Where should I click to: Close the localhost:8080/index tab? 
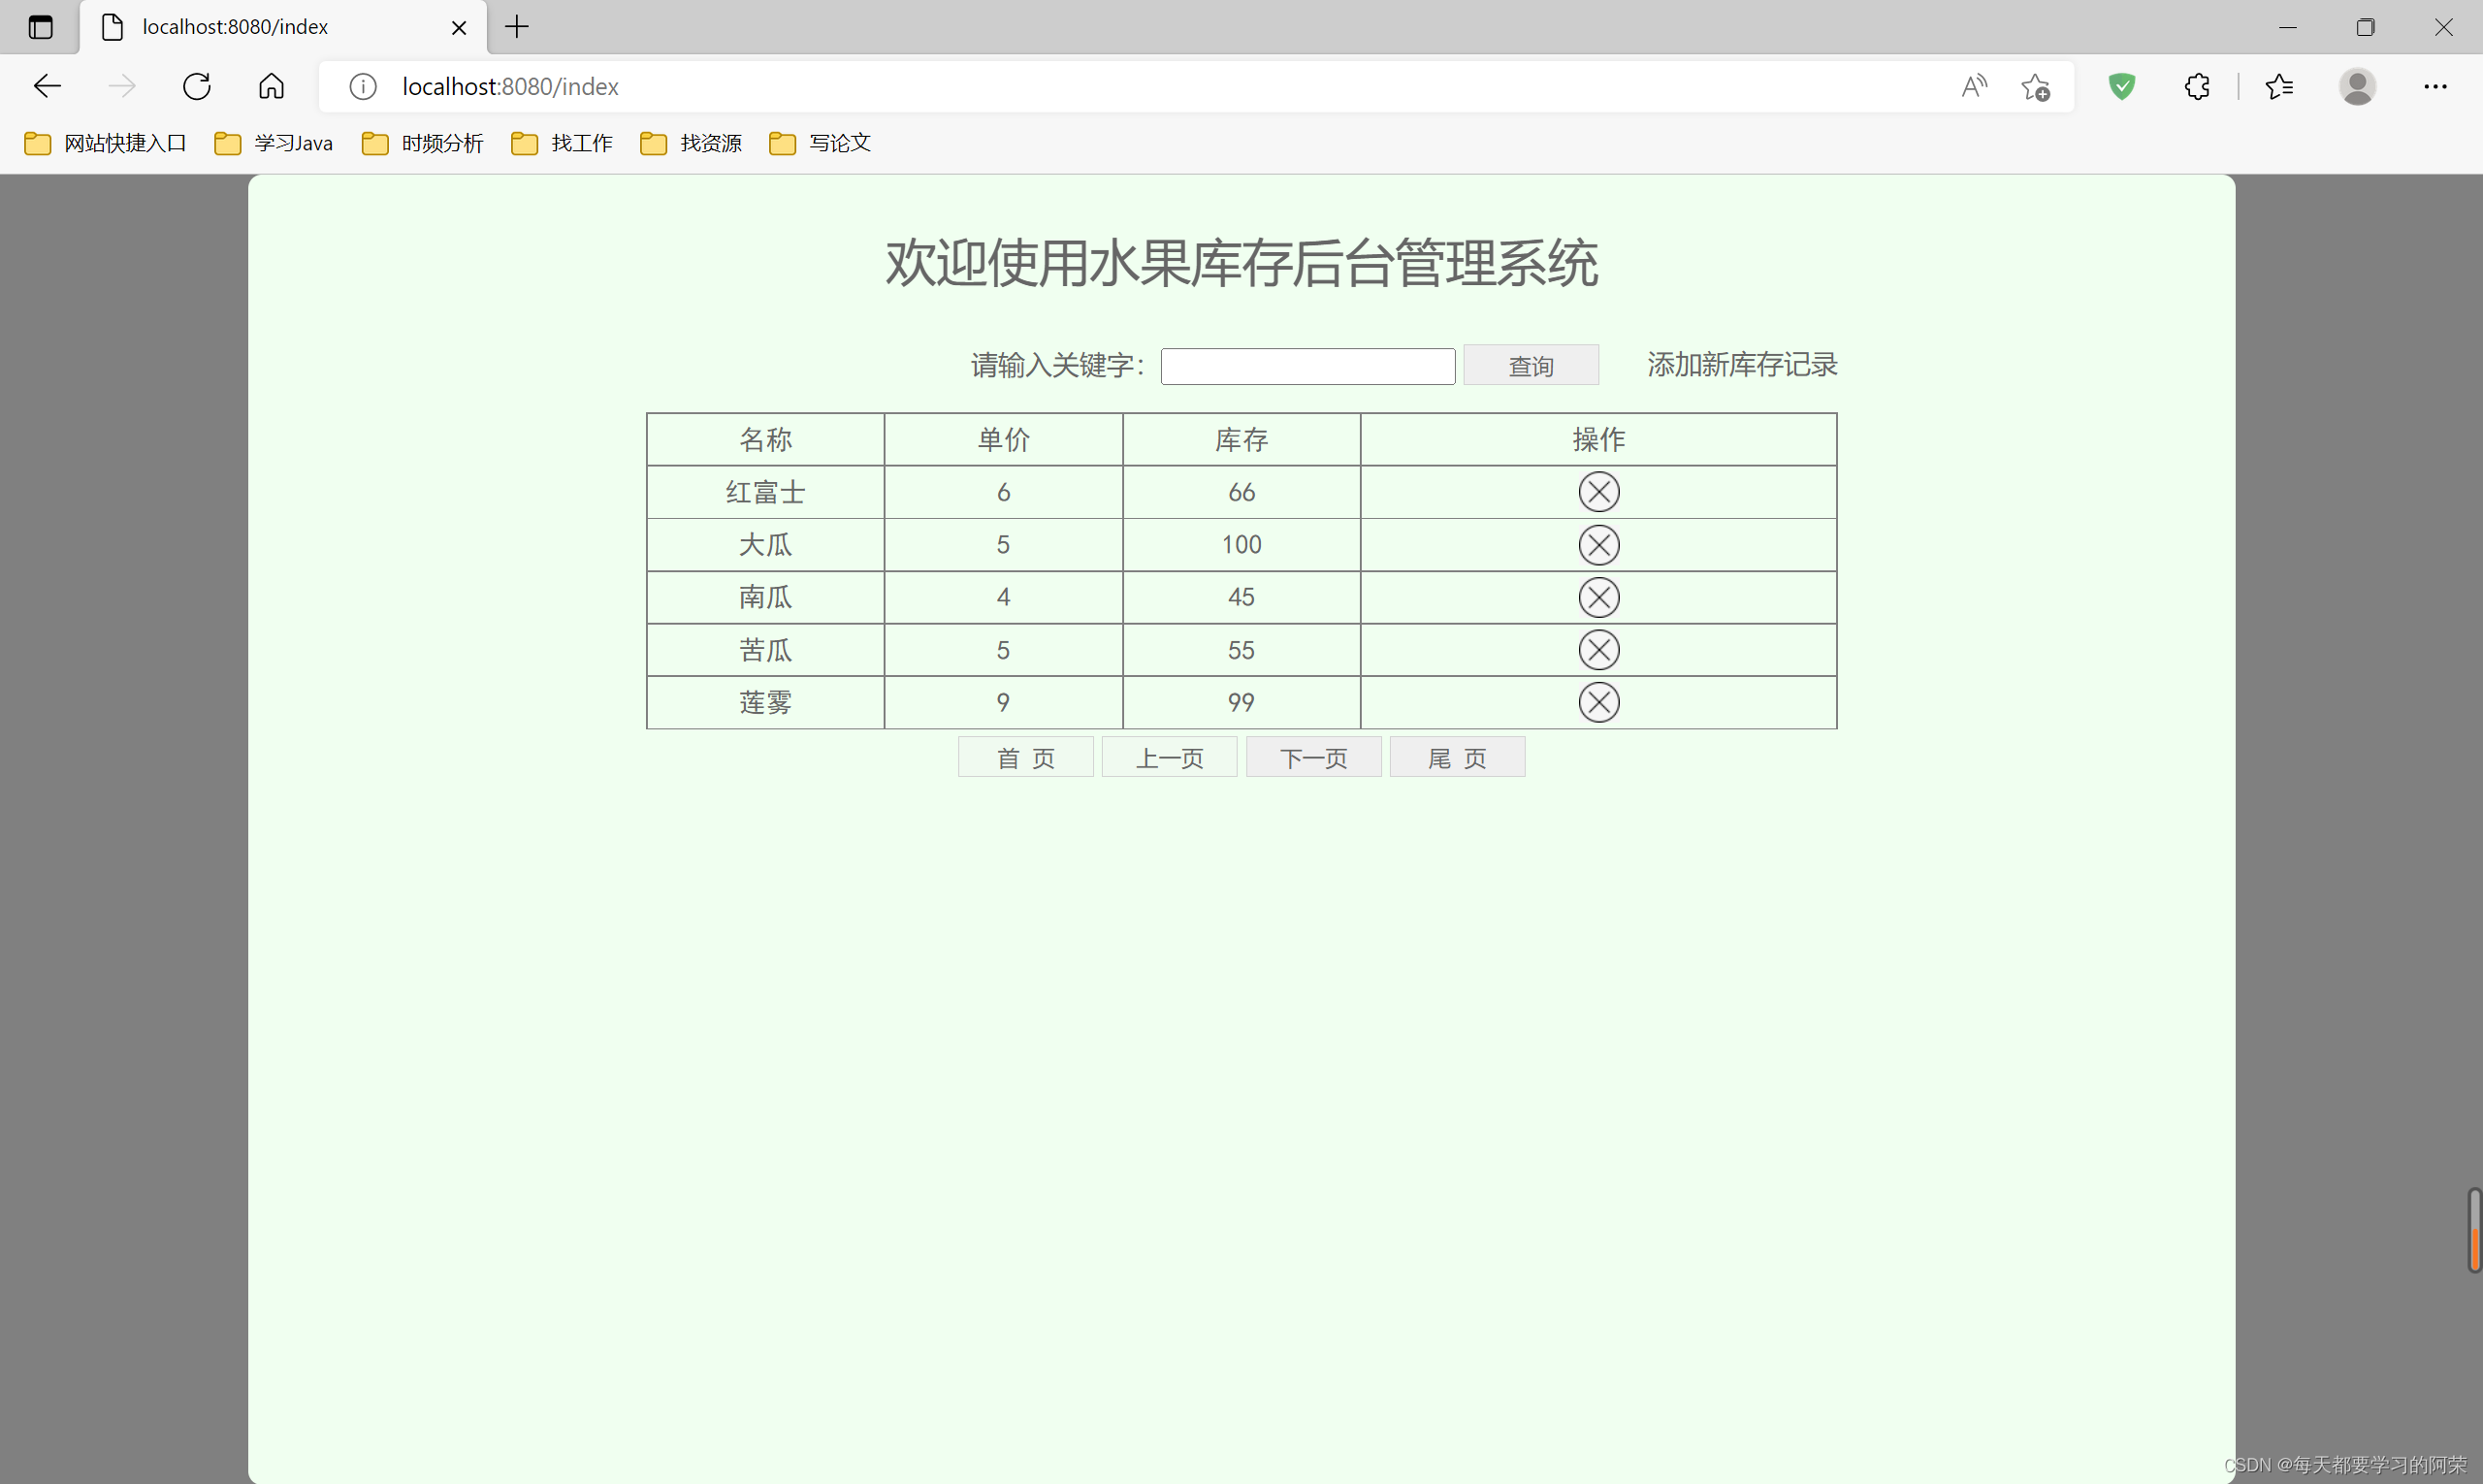tap(459, 28)
